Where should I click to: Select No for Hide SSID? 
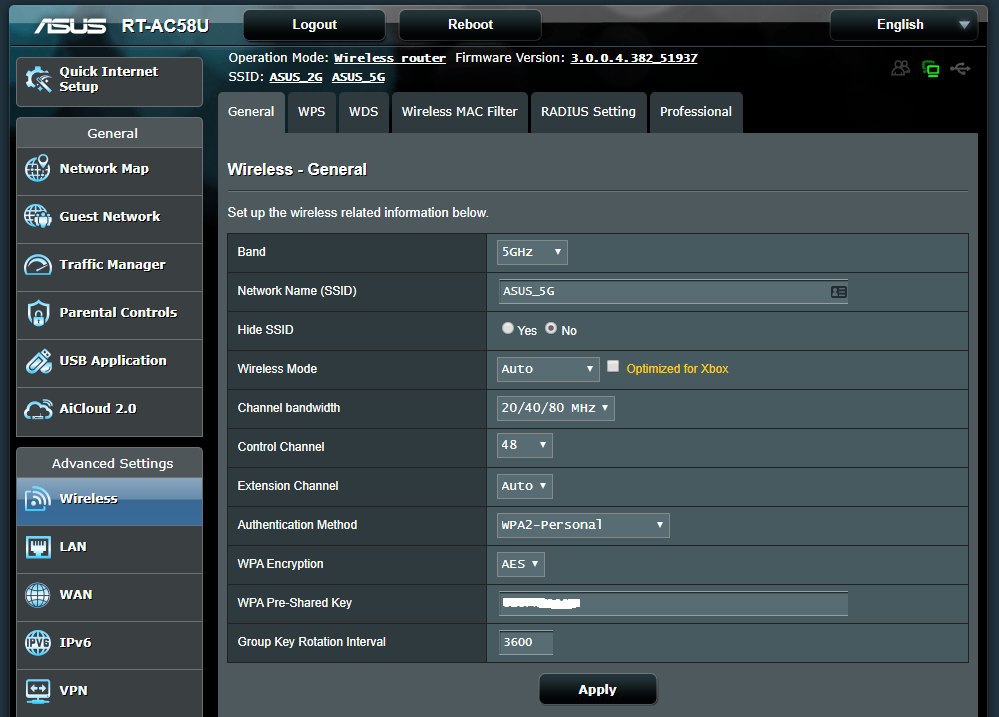click(x=551, y=328)
